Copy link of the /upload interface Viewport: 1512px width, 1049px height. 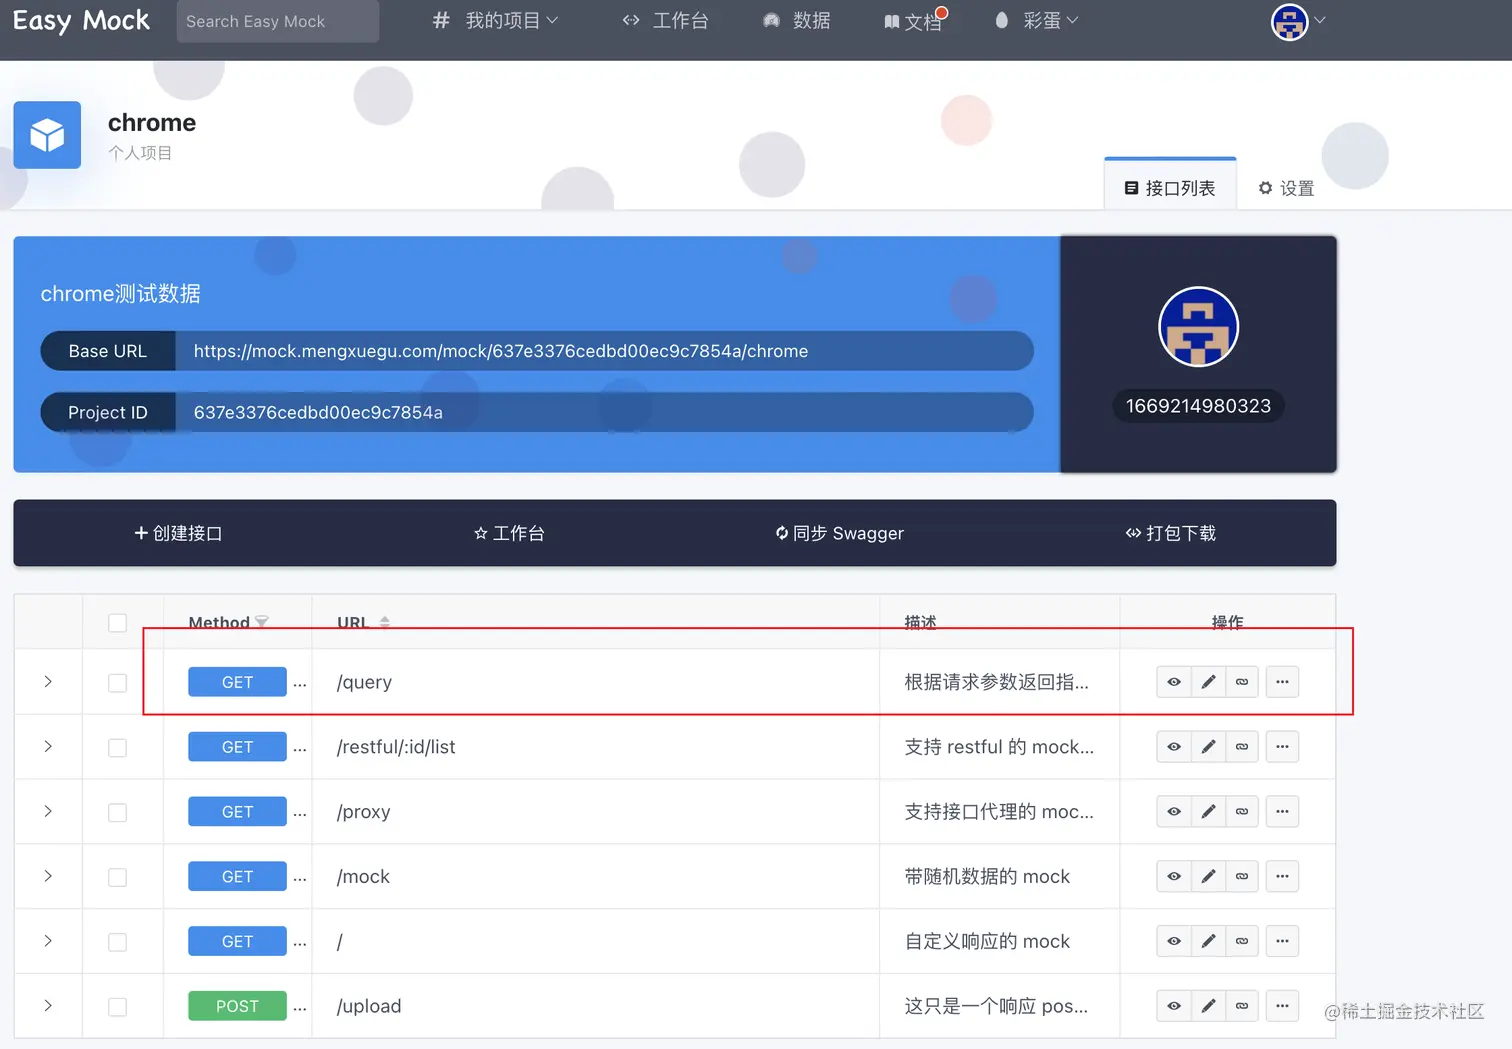tap(1242, 1006)
